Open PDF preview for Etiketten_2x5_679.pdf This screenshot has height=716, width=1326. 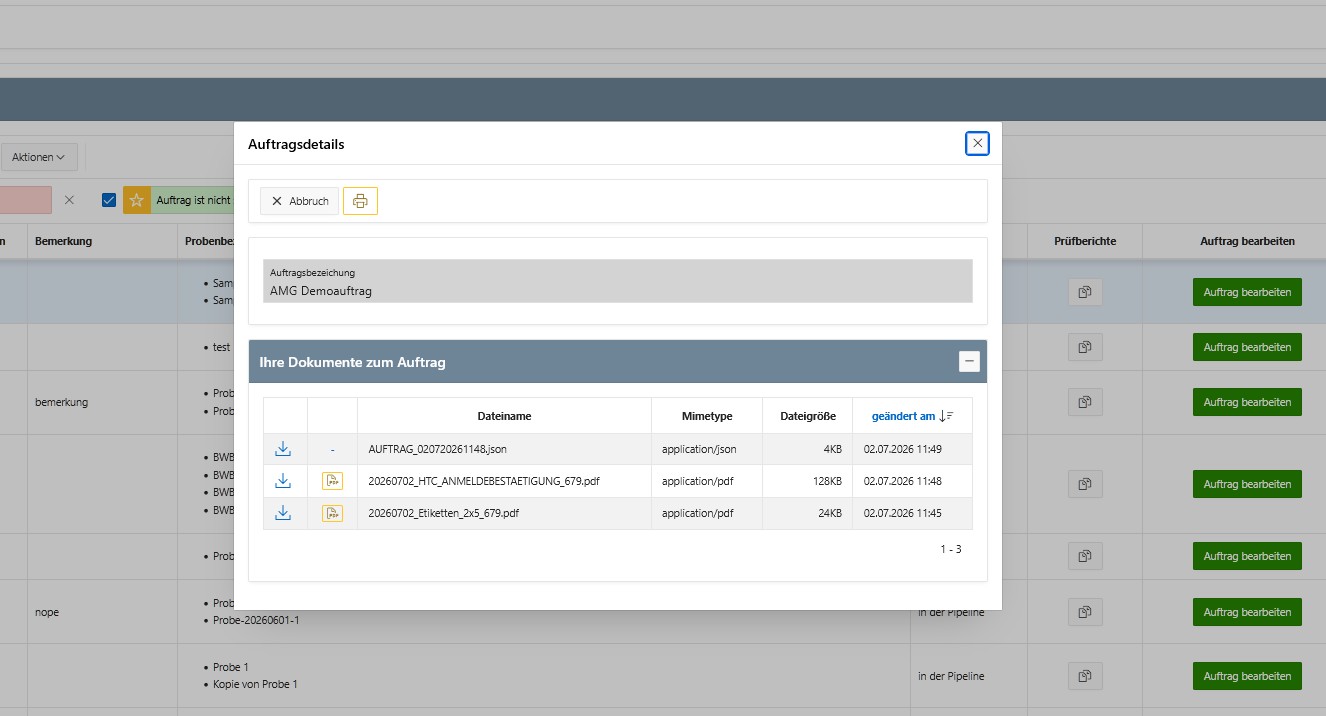click(332, 513)
